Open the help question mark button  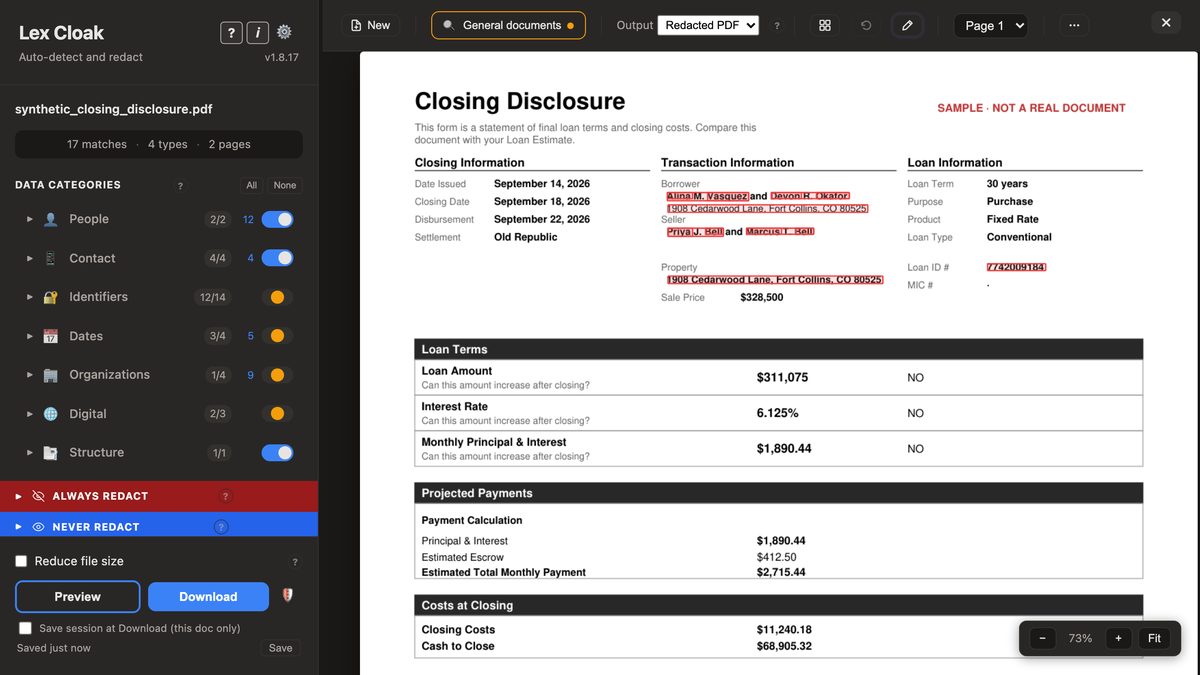(x=231, y=33)
